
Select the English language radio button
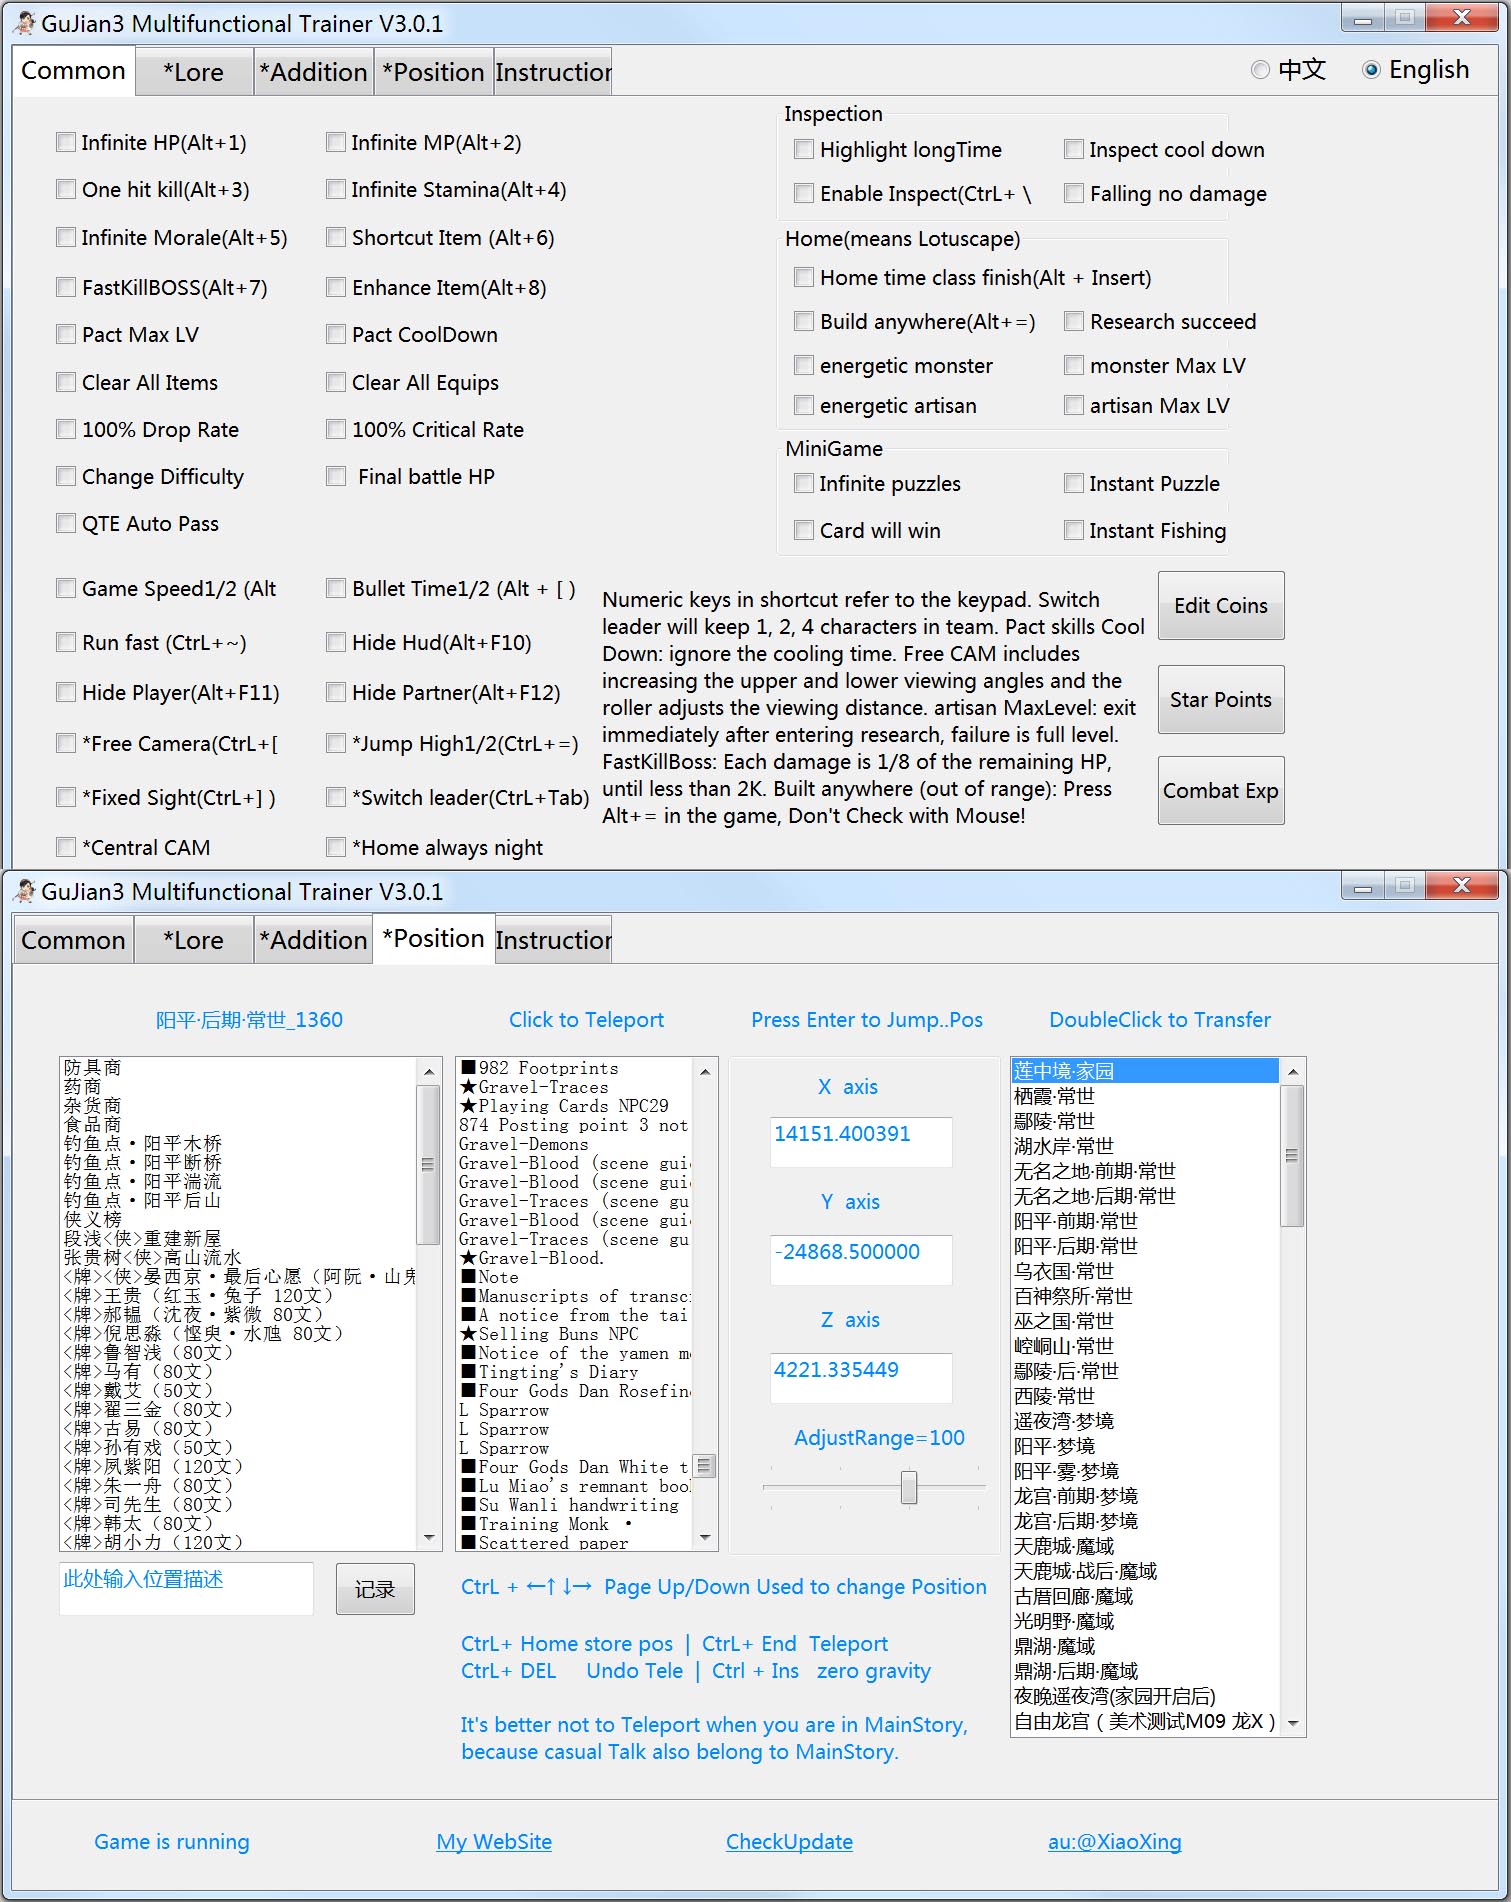(1371, 69)
